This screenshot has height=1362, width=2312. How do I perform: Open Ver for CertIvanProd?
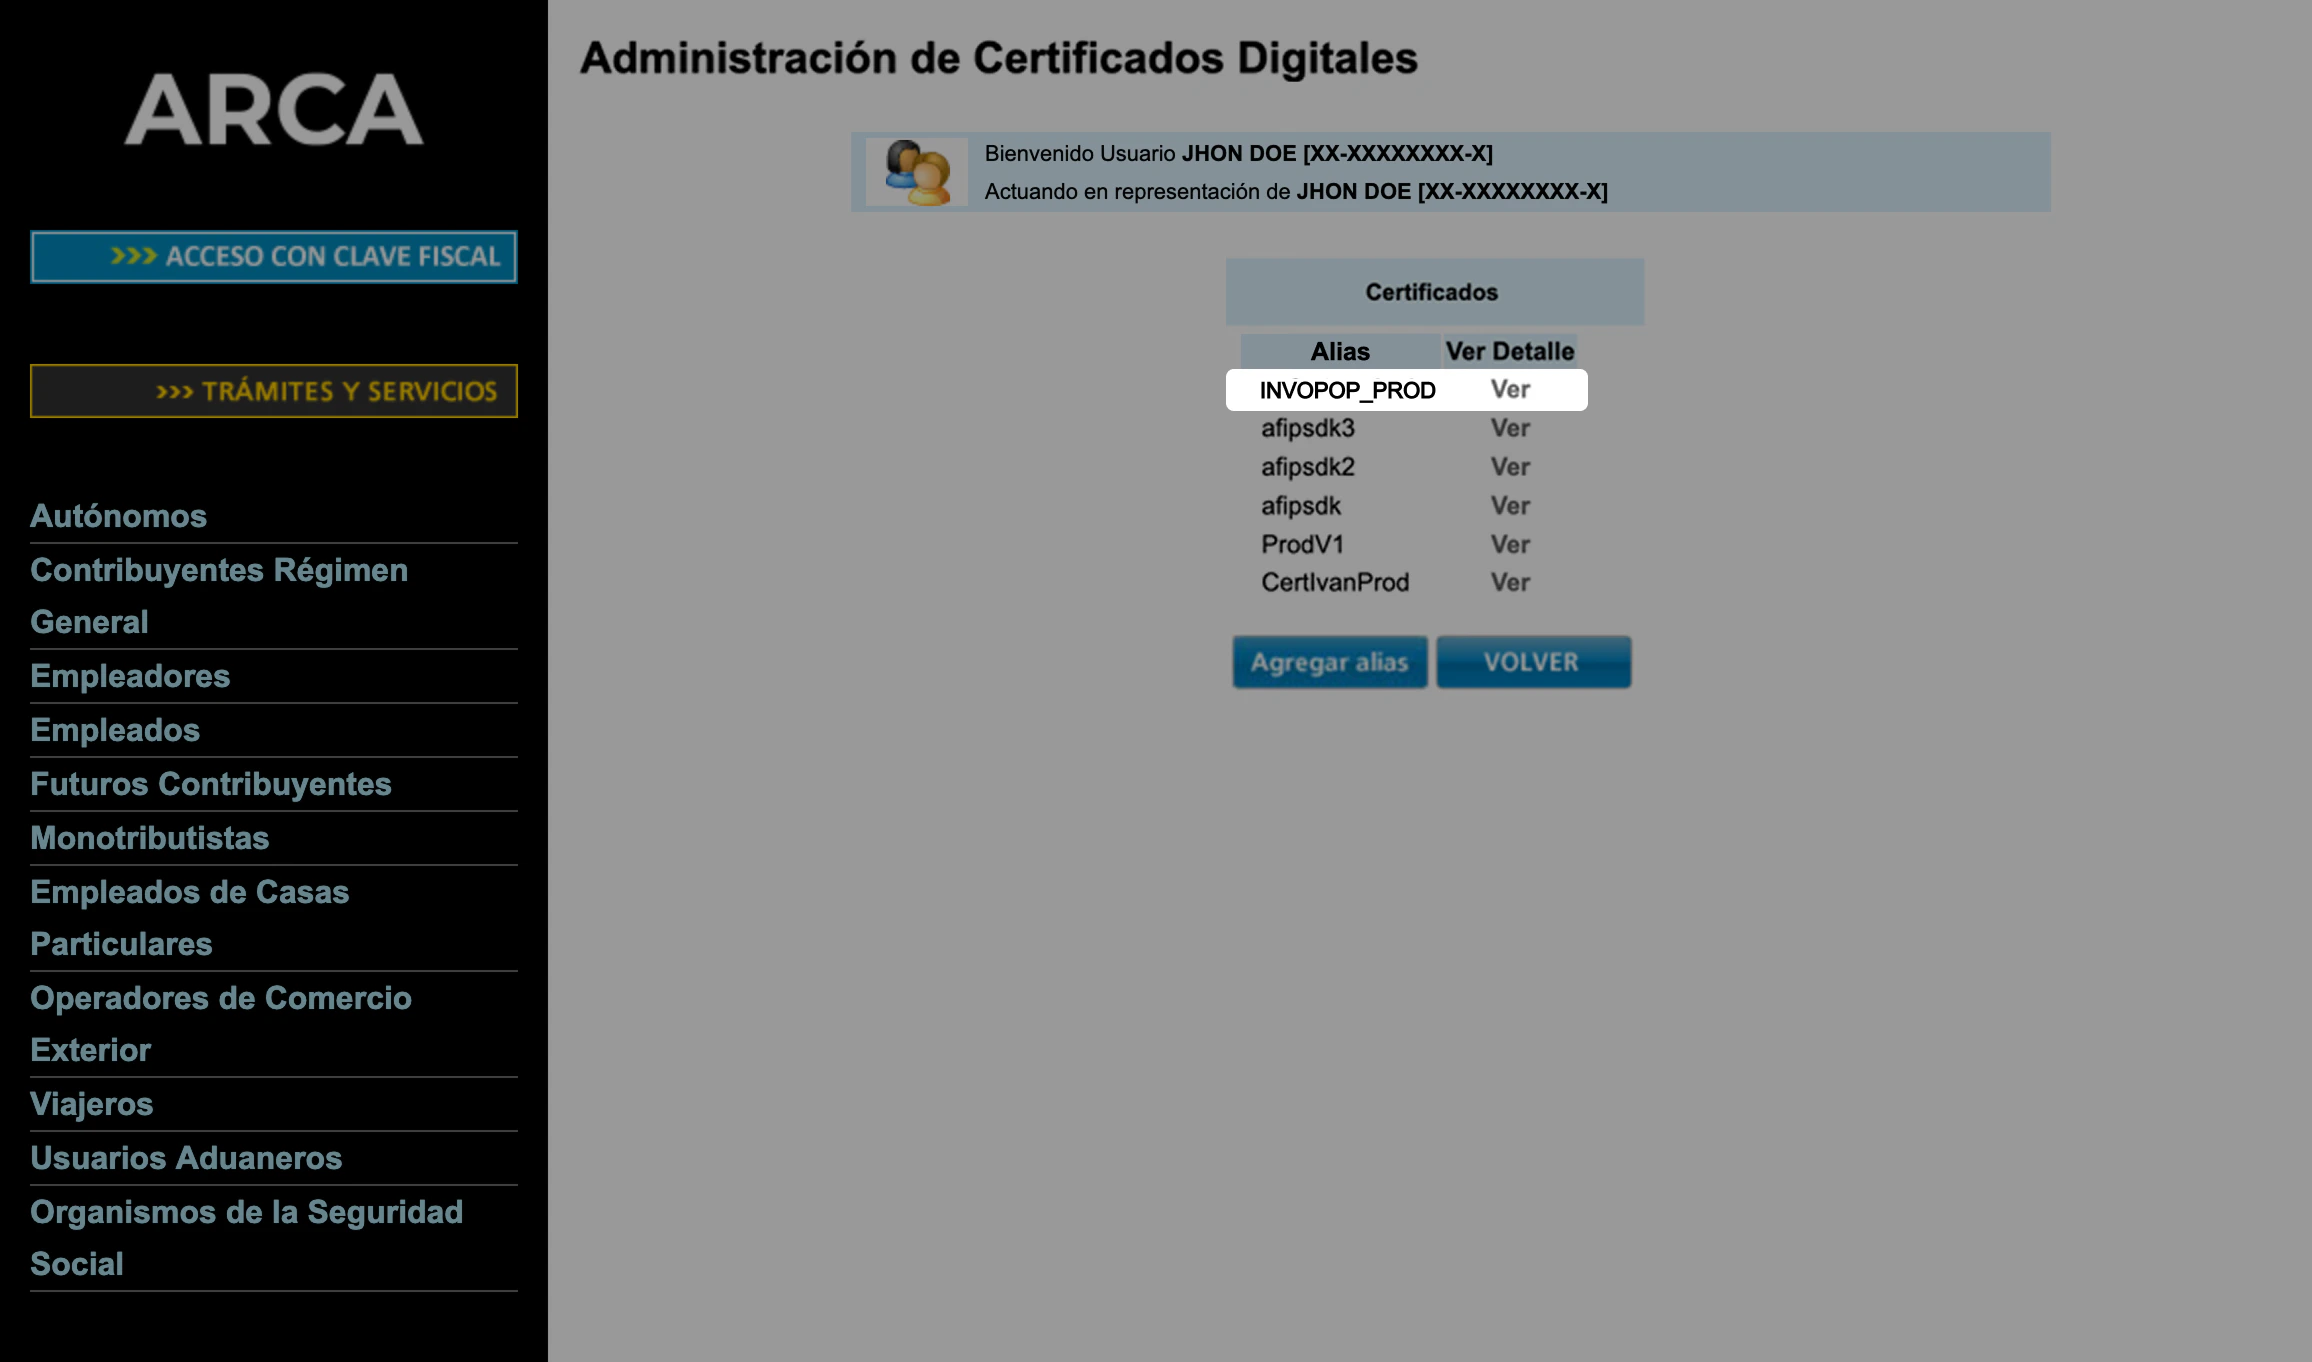[x=1509, y=583]
